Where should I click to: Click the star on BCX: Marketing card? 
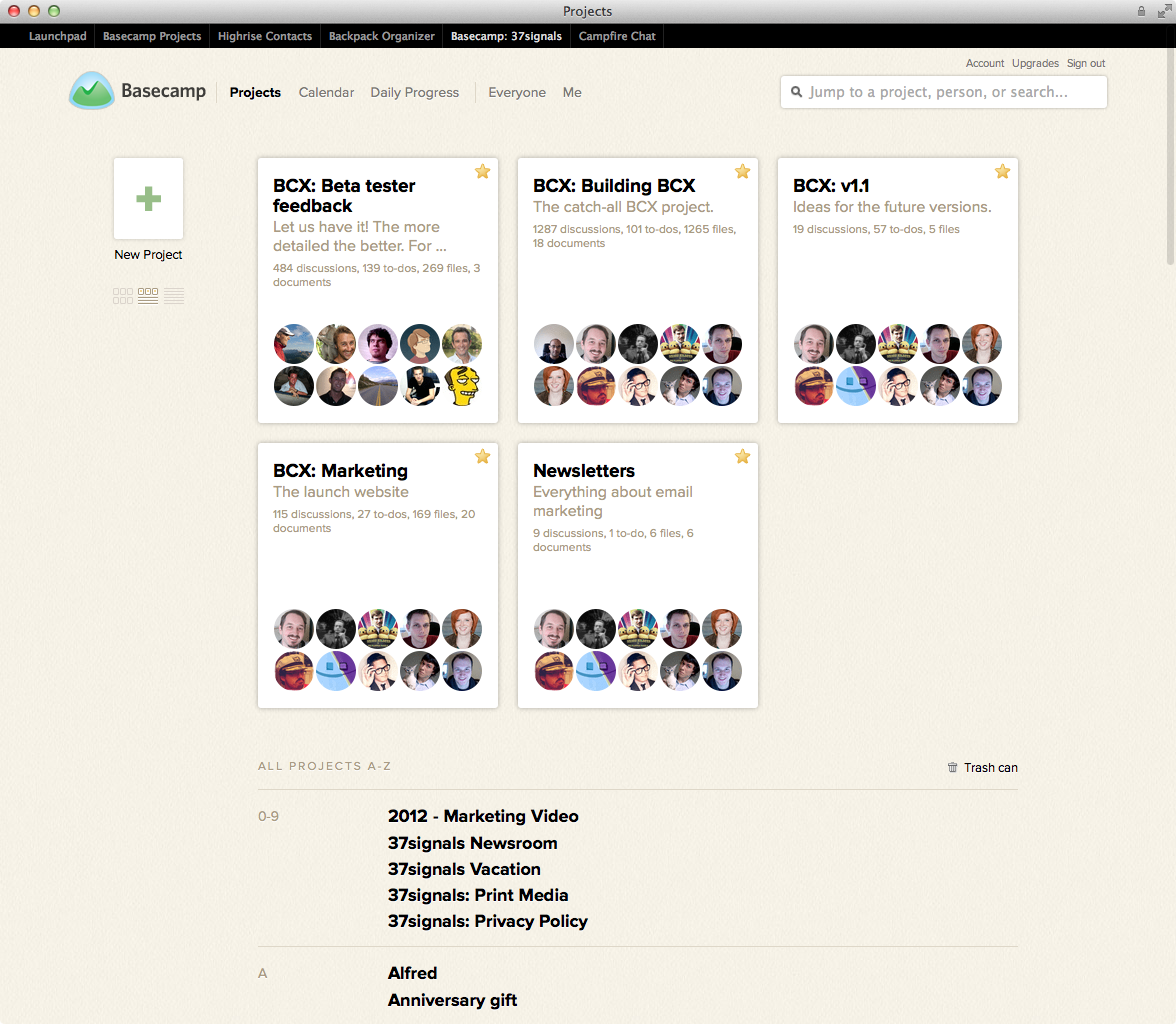(482, 457)
